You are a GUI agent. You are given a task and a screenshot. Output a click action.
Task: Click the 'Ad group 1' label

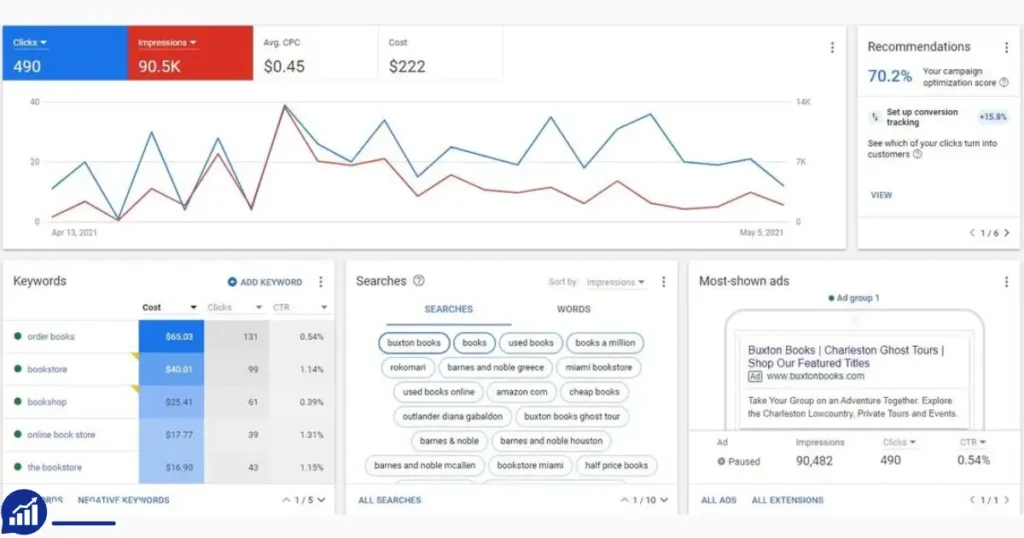click(858, 298)
